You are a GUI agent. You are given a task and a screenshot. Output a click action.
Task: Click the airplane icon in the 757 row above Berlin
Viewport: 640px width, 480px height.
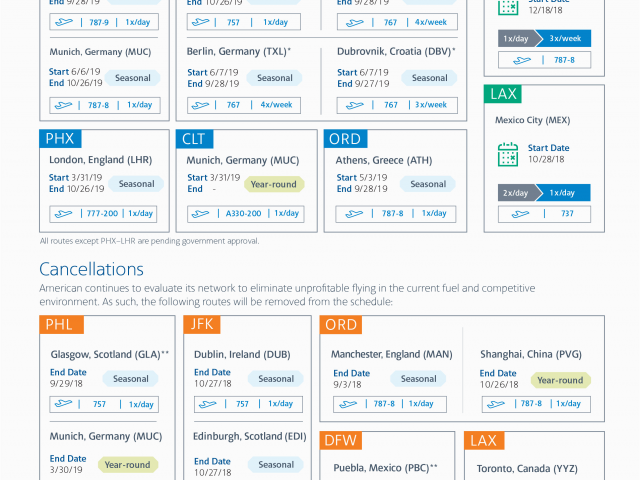200,22
